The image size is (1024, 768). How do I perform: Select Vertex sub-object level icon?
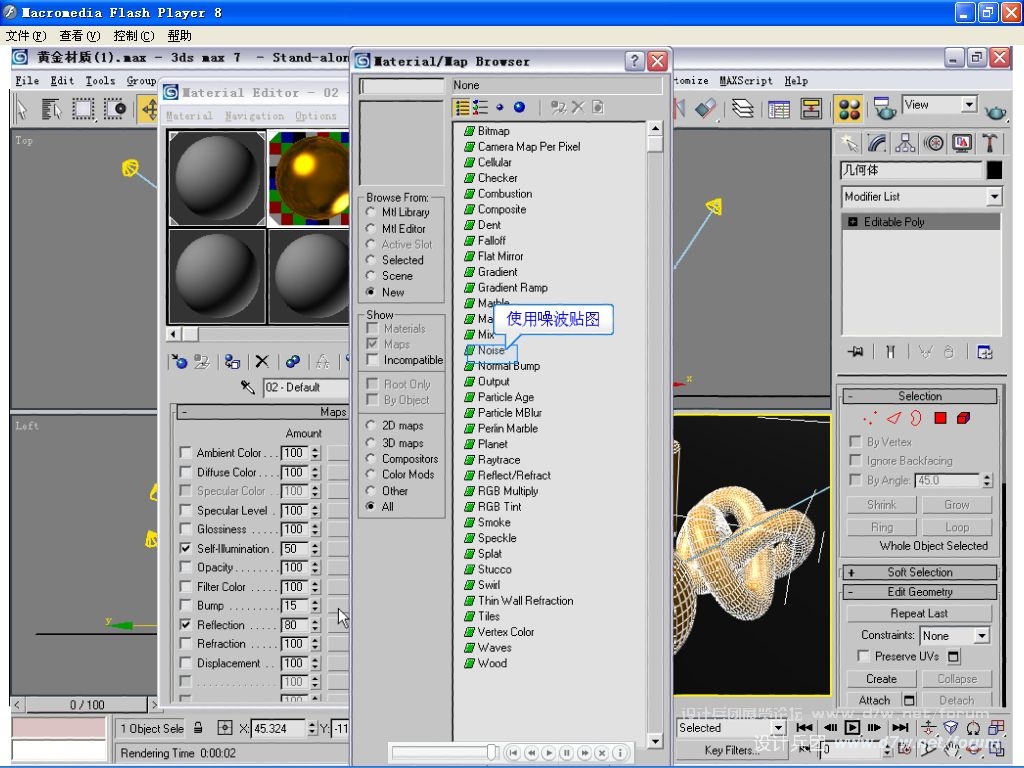tap(869, 418)
